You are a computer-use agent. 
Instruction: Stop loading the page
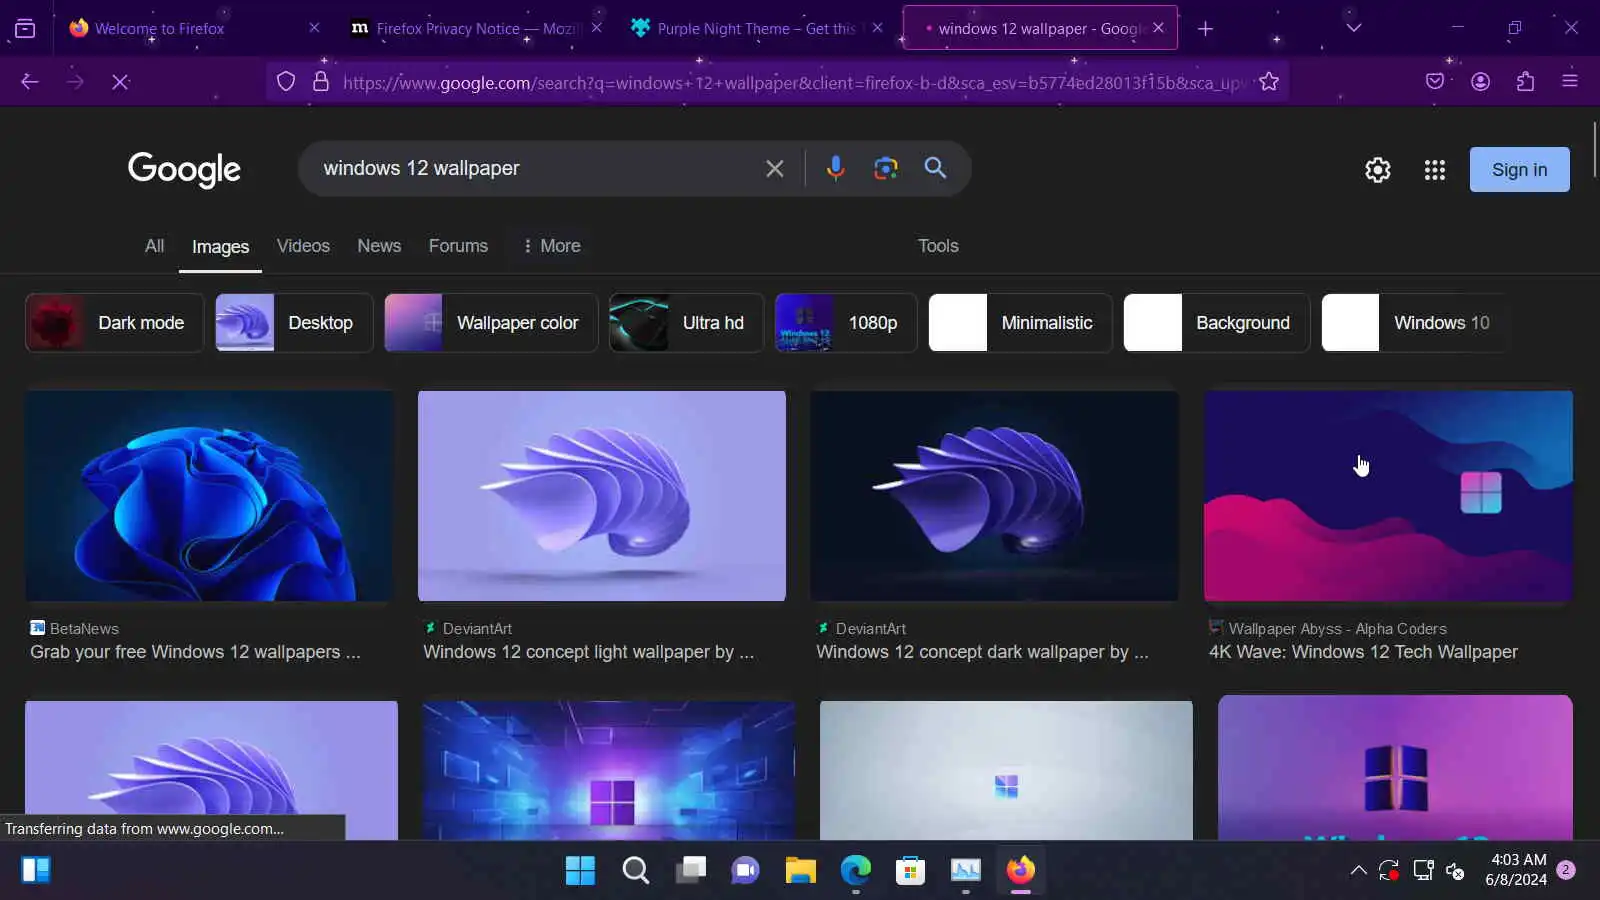pos(120,82)
